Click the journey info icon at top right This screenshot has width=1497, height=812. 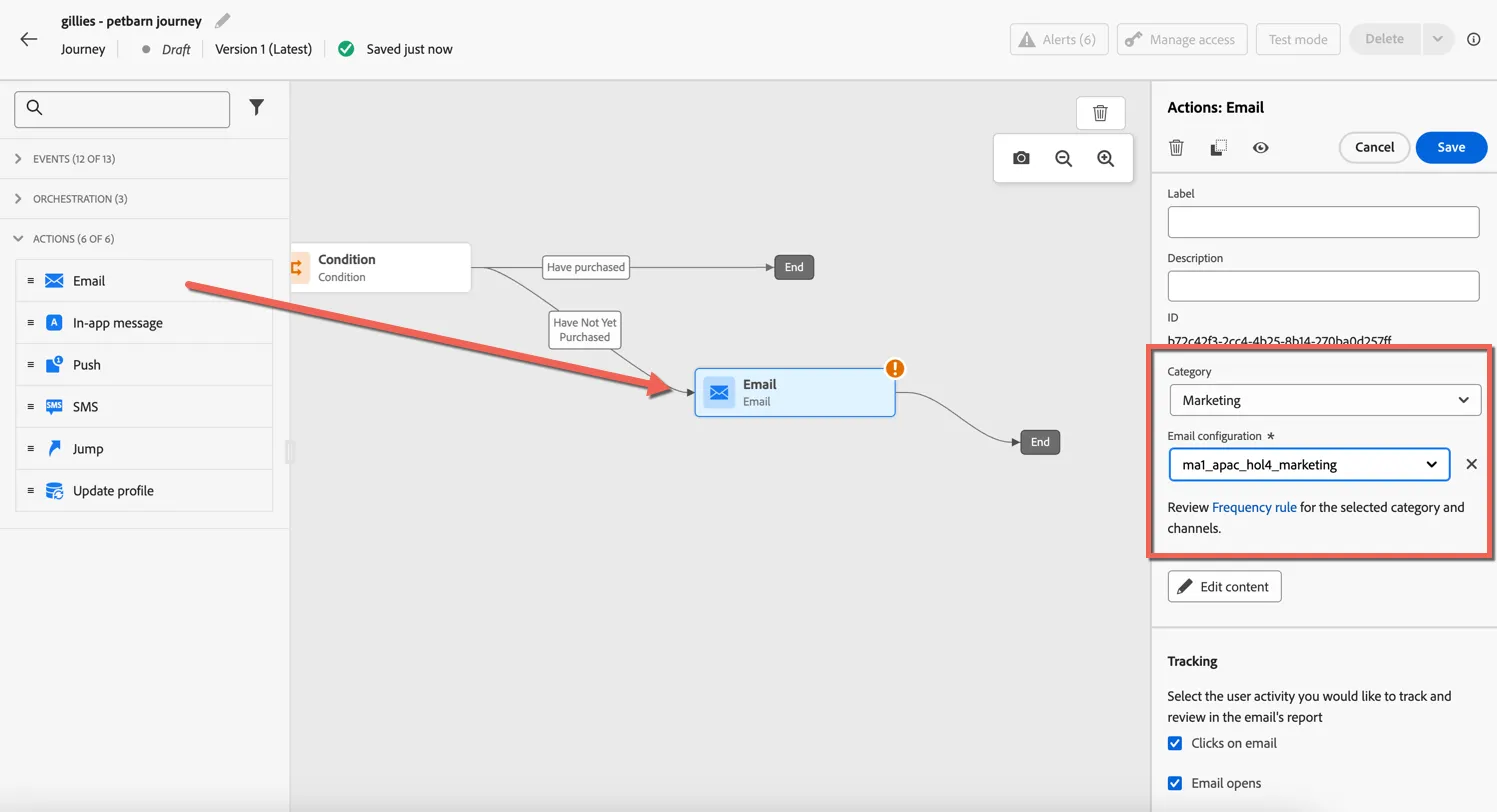coord(1473,39)
